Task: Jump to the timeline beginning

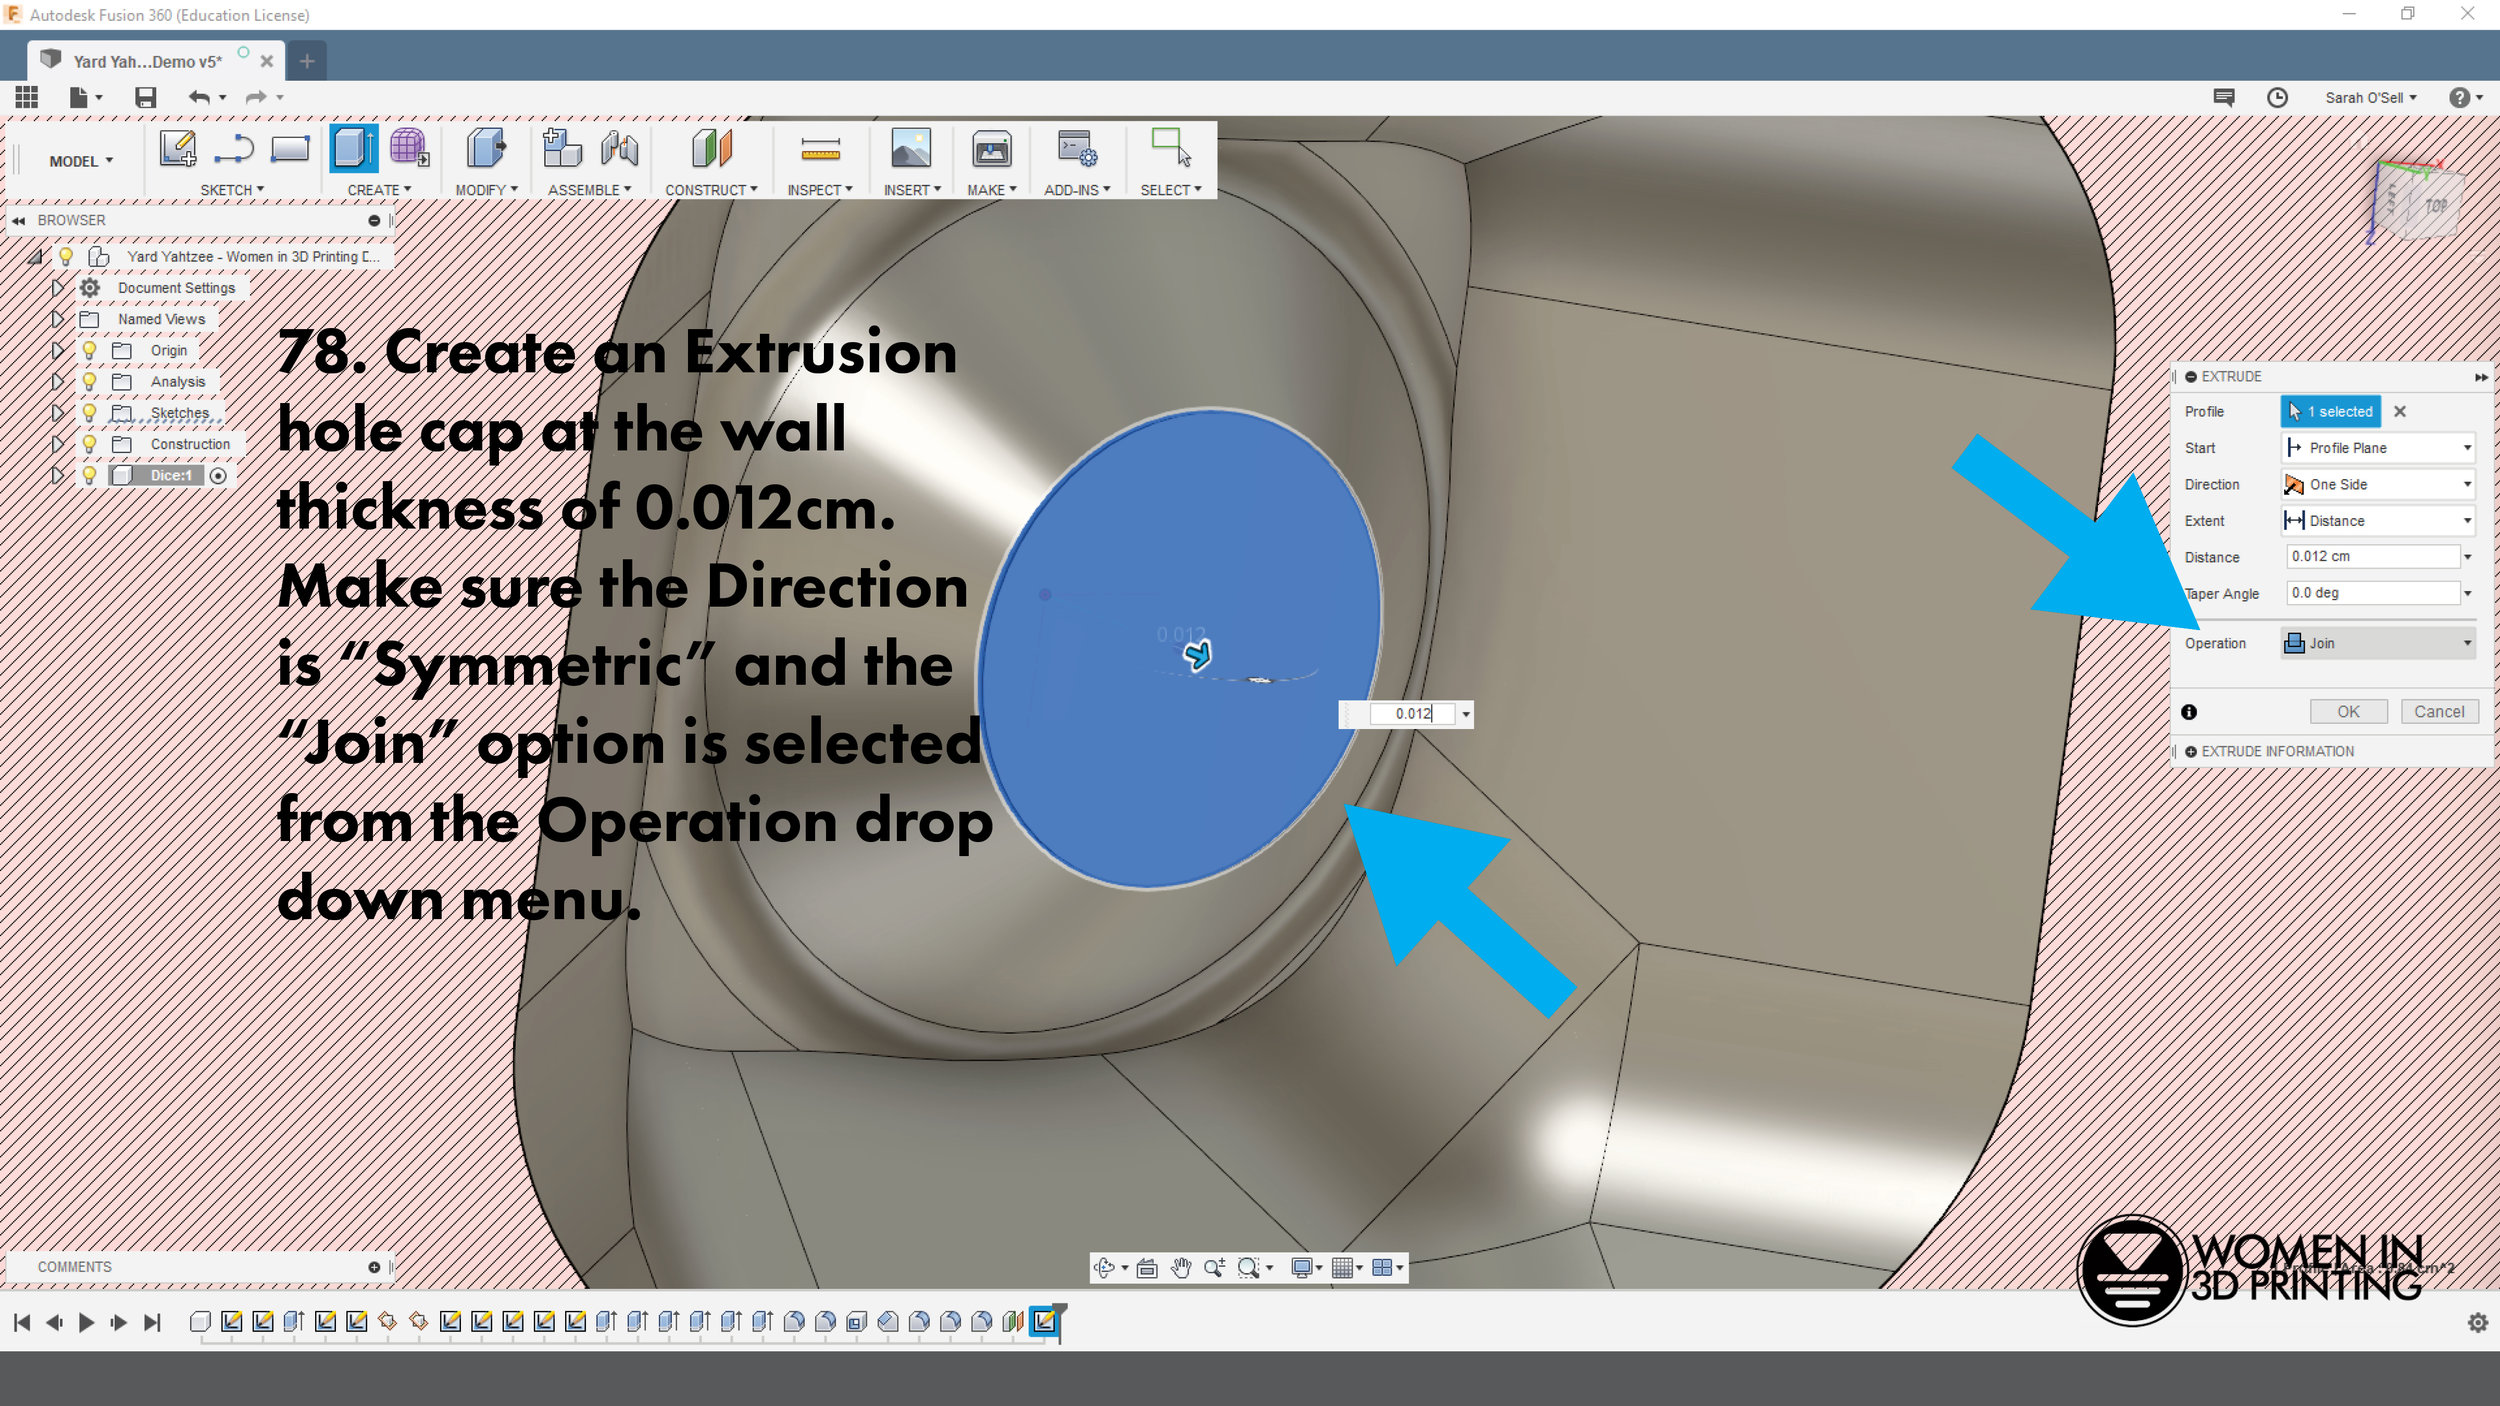Action: pos(22,1323)
